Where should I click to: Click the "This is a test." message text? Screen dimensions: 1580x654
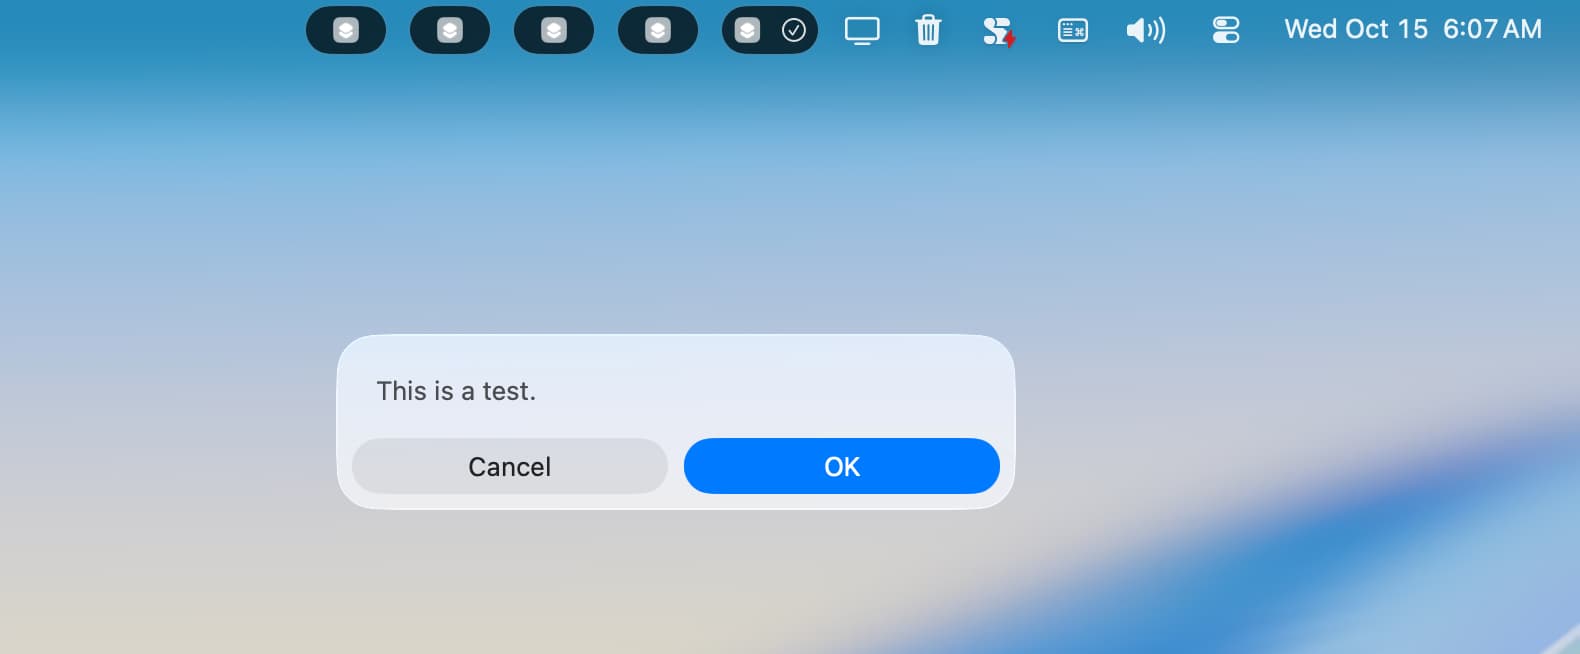456,391
